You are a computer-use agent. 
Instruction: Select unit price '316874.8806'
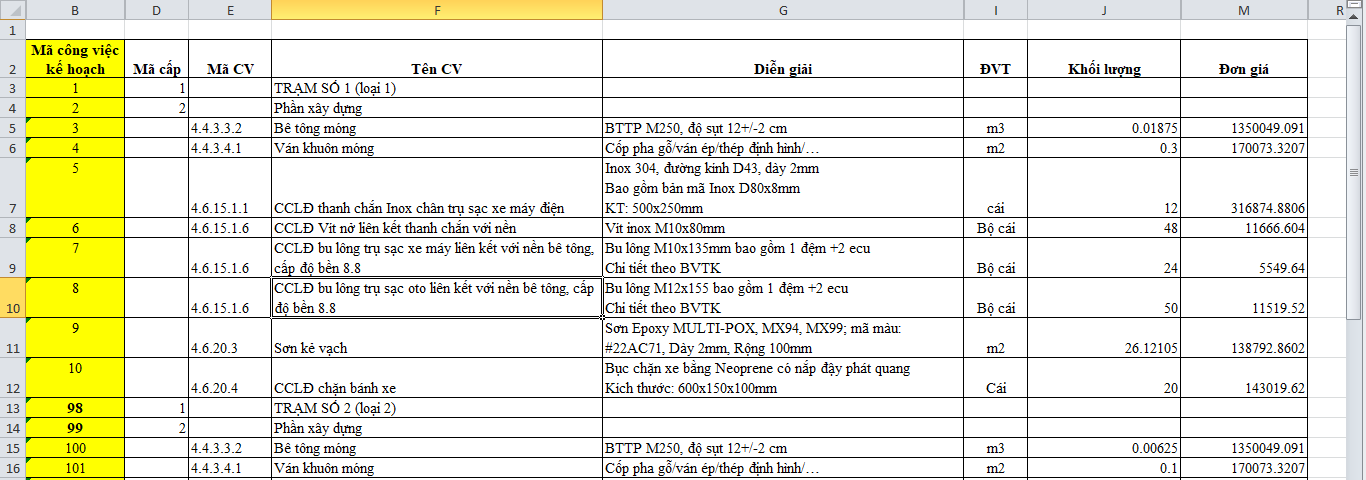coord(1244,188)
